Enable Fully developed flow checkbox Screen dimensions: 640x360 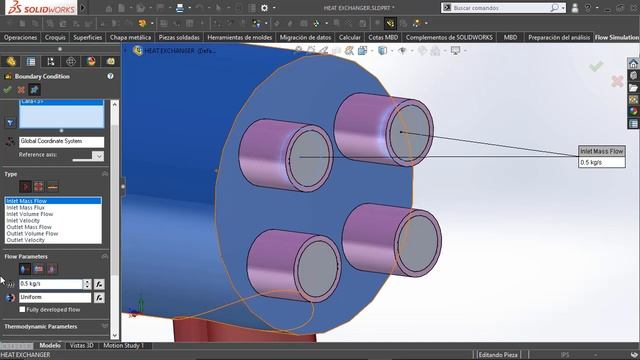pos(22,309)
